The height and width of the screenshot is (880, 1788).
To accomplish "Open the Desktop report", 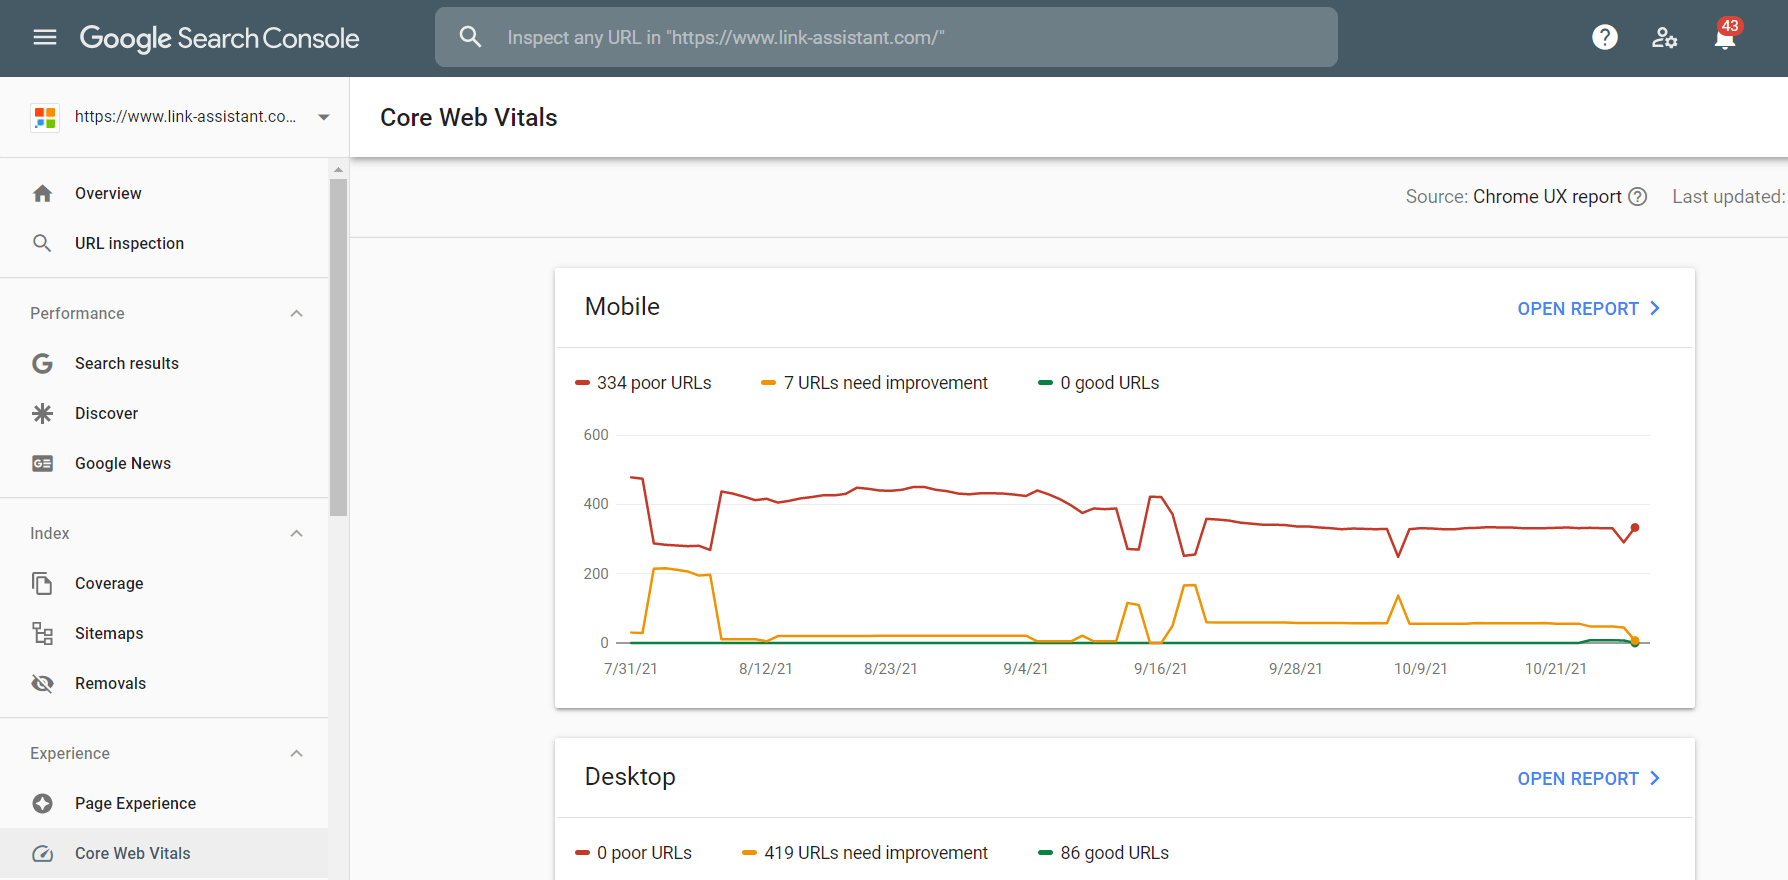I will (x=1589, y=779).
